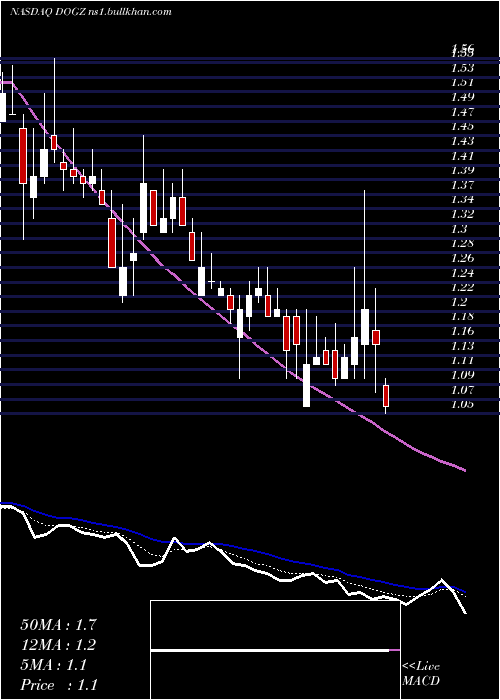This screenshot has height=700, width=500.
Task: Click the 1.26 price axis label
Action: tap(462, 258)
